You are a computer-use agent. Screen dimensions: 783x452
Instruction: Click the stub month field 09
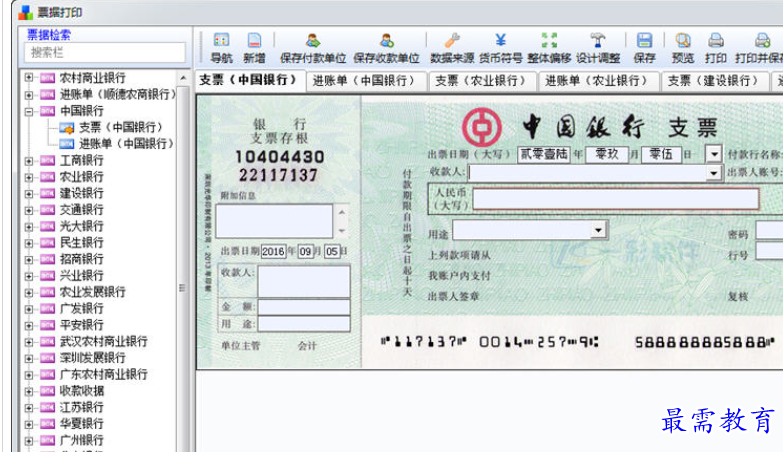coord(306,251)
